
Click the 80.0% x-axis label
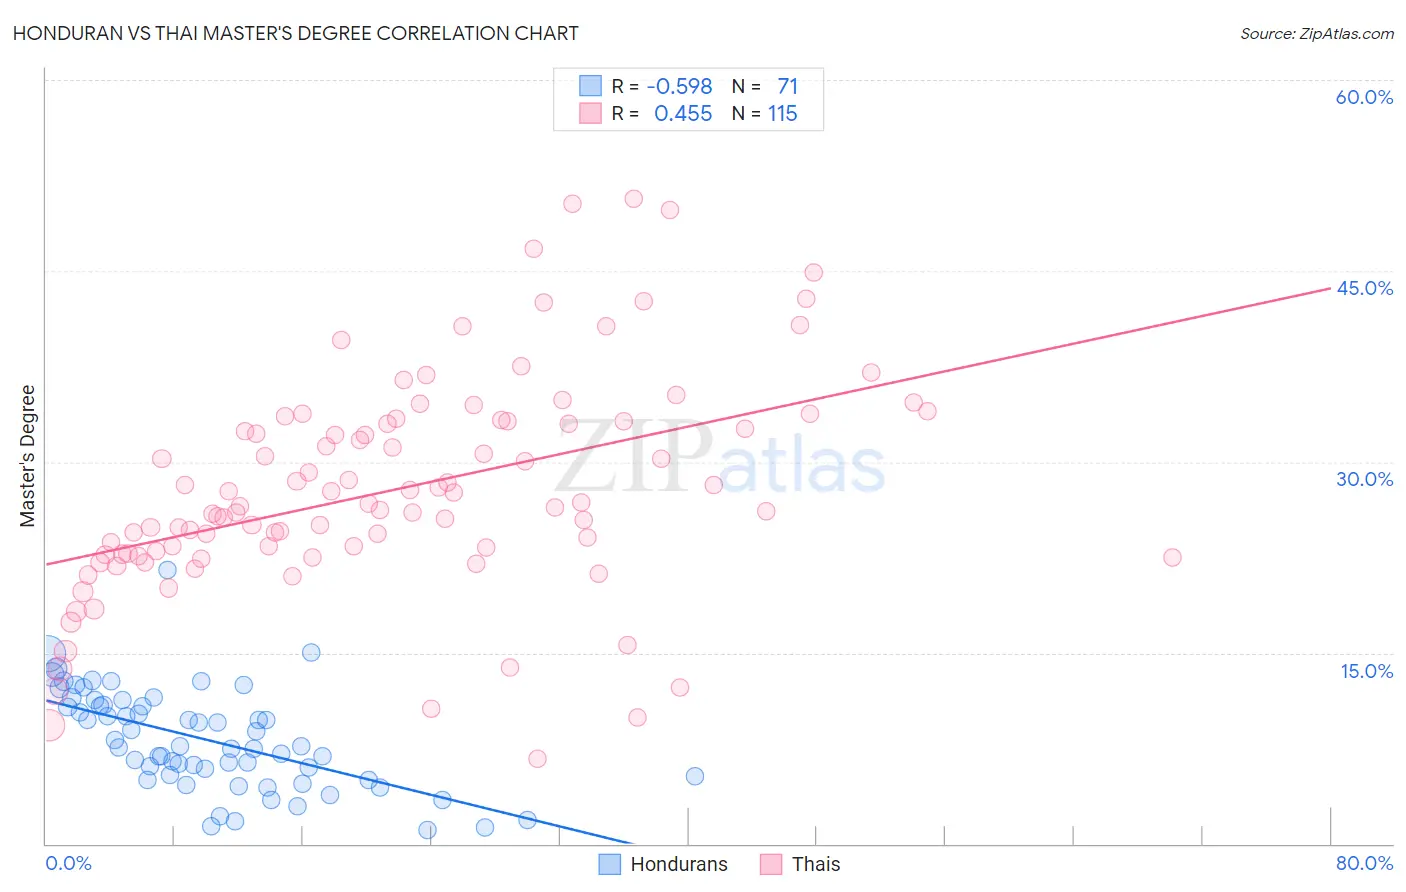click(x=1364, y=863)
